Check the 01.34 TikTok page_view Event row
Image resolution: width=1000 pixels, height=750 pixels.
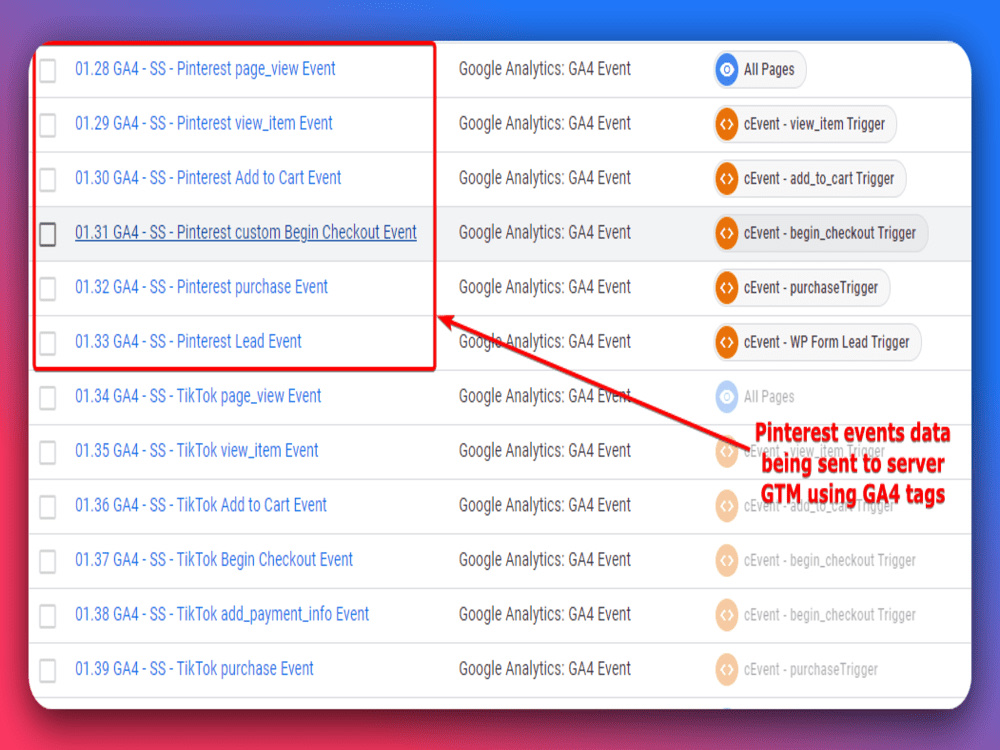click(48, 397)
